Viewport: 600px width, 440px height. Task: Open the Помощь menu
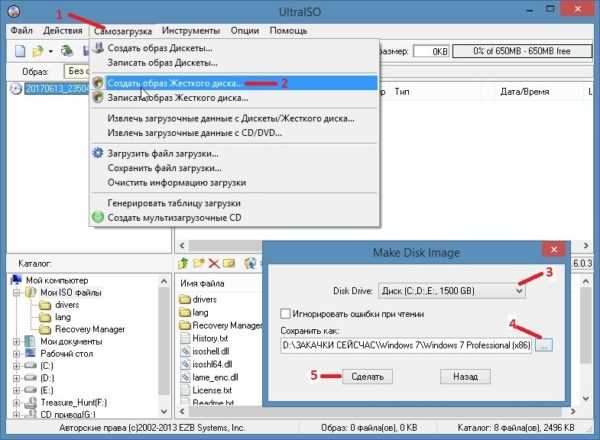click(x=288, y=30)
